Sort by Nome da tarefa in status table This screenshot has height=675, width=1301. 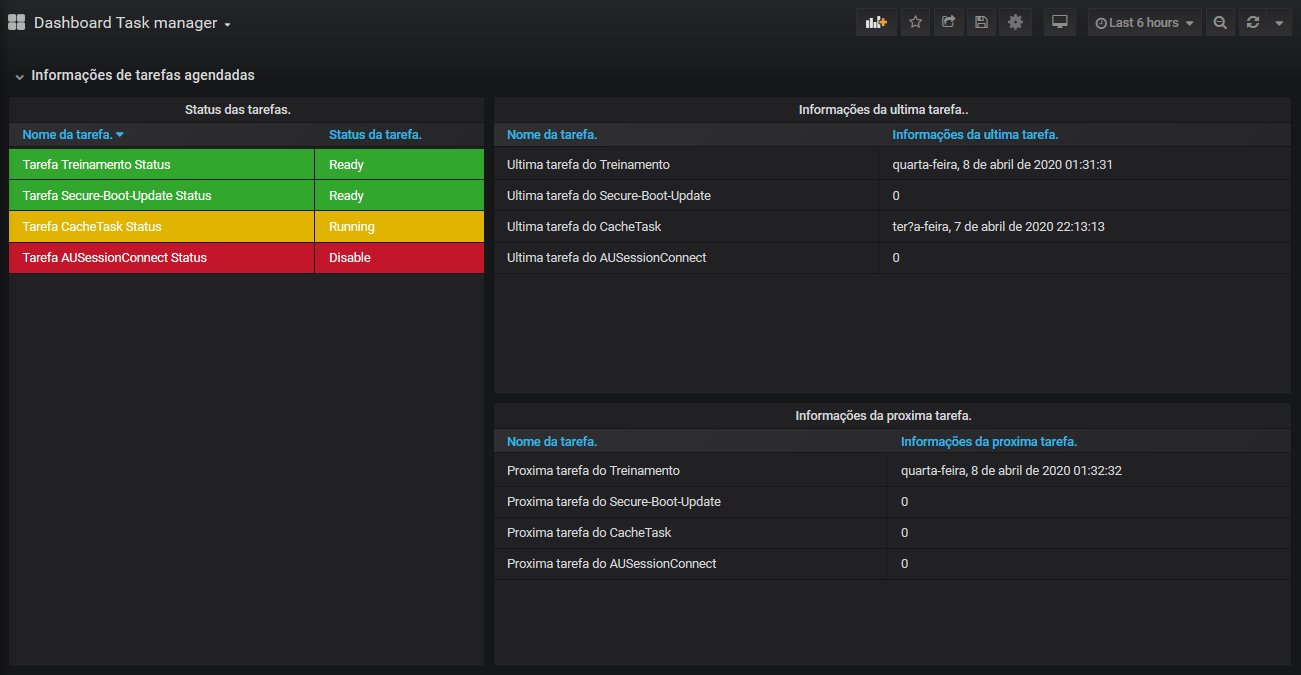click(x=67, y=134)
